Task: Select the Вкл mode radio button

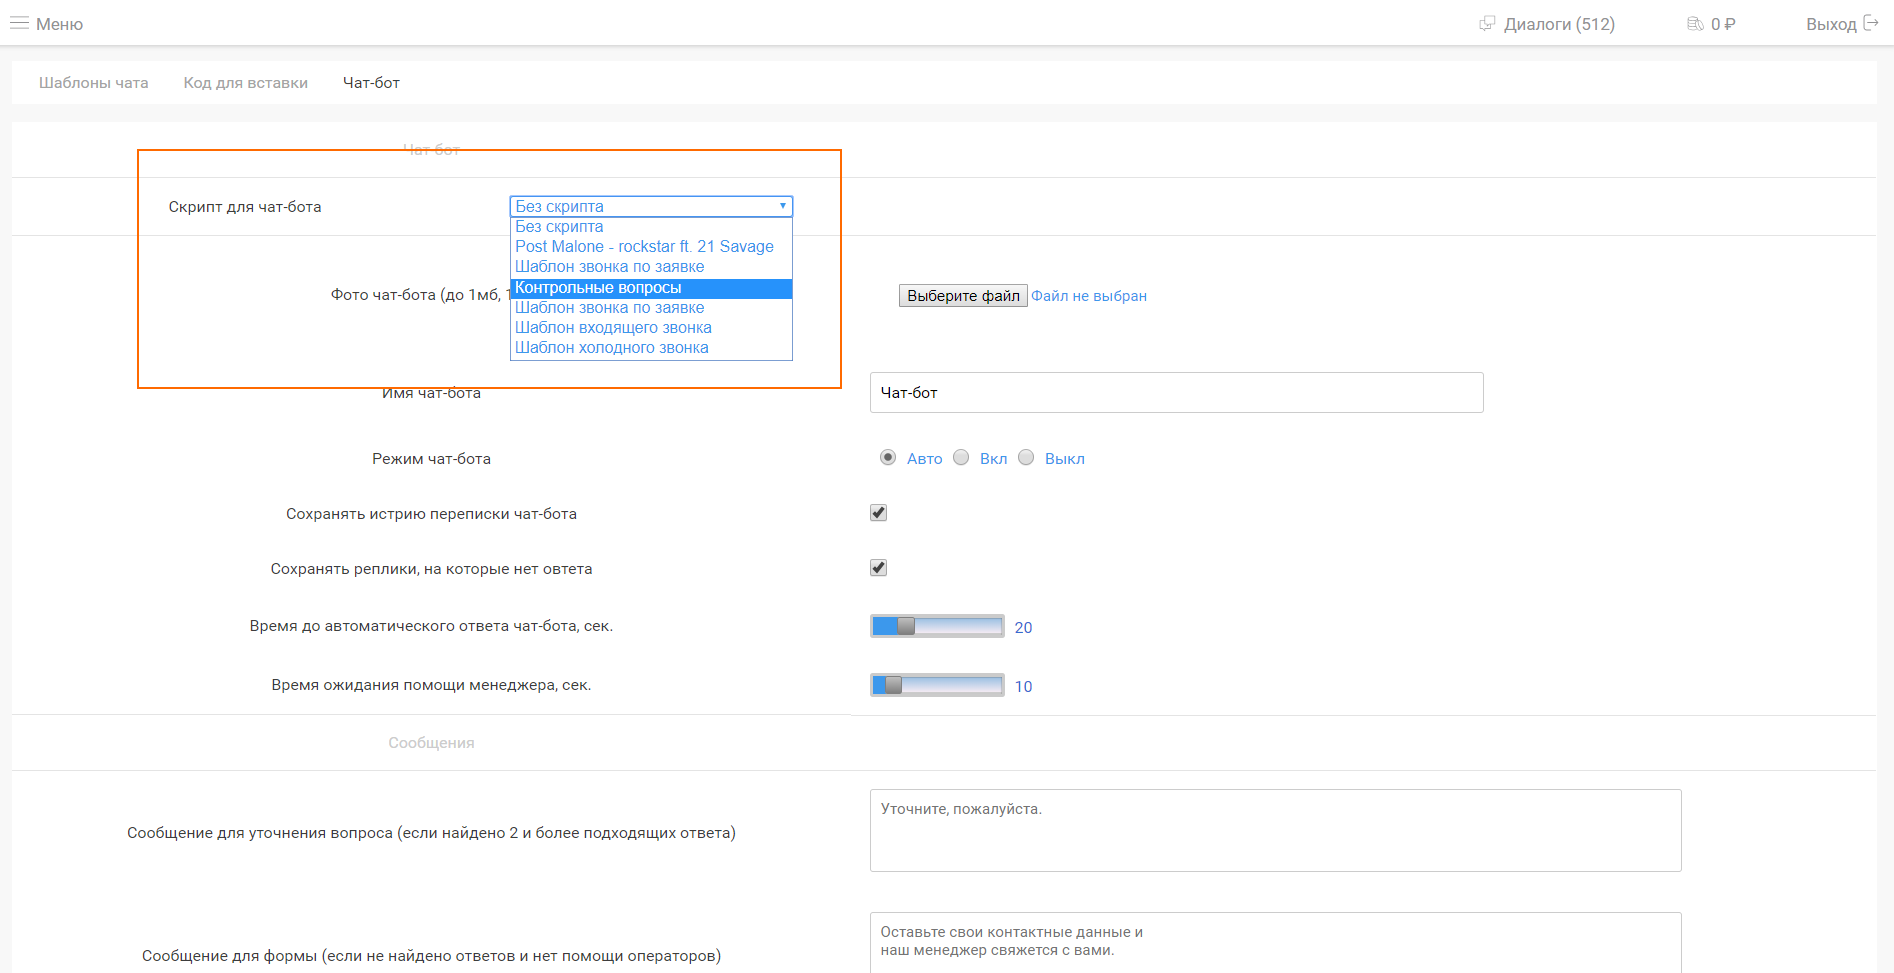Action: click(x=961, y=458)
